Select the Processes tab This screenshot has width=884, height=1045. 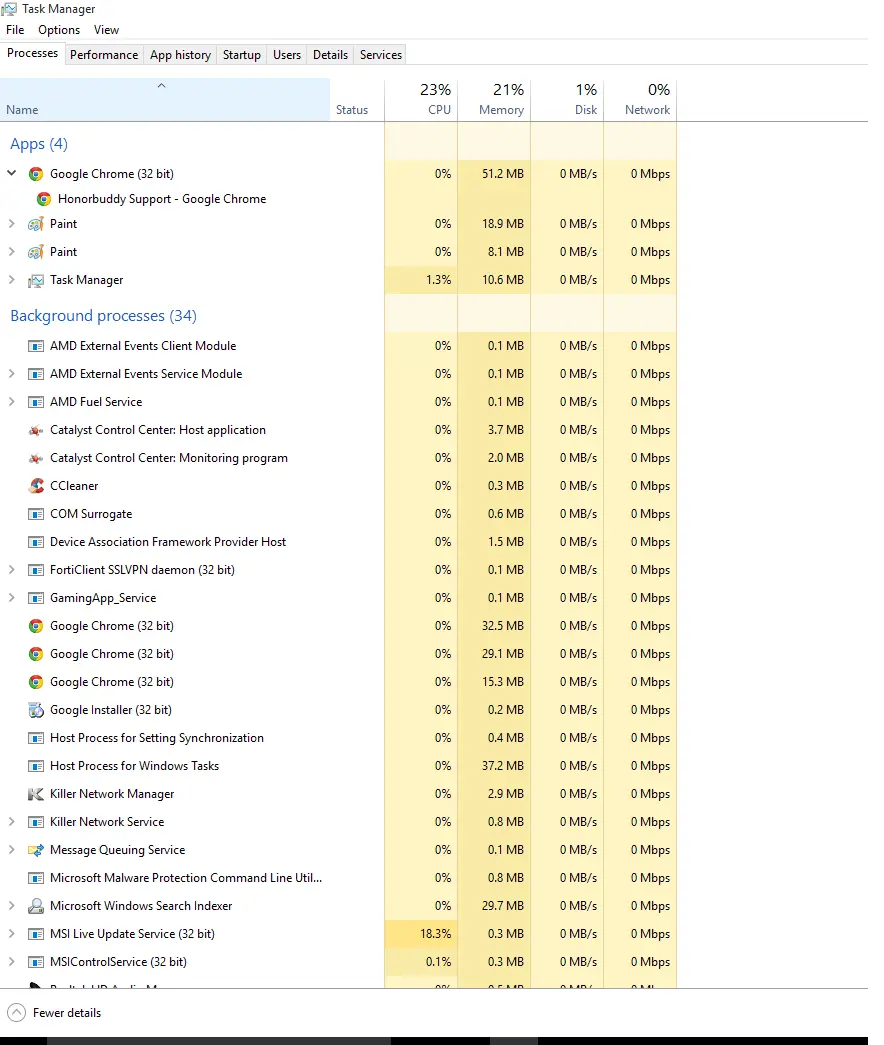point(32,53)
